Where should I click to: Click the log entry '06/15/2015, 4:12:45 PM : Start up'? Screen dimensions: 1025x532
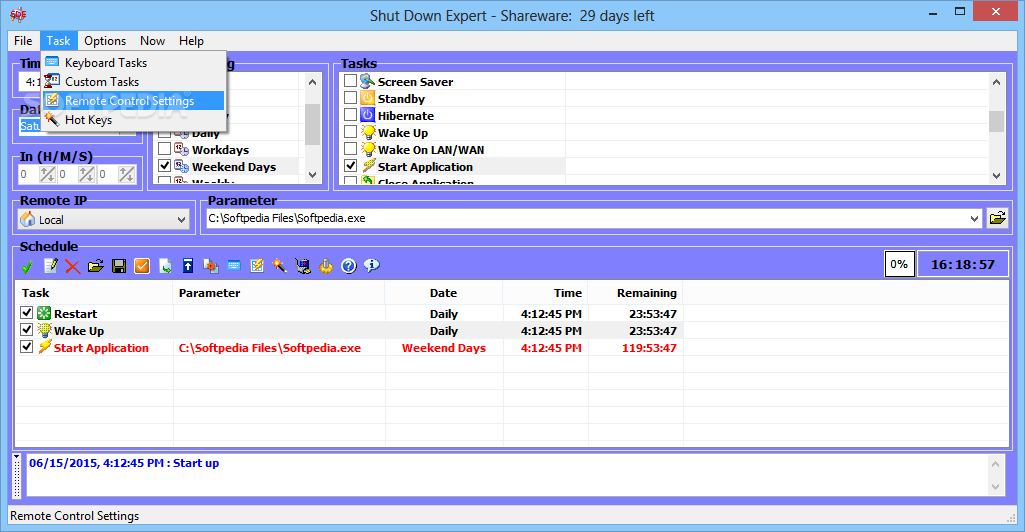pyautogui.click(x=124, y=463)
